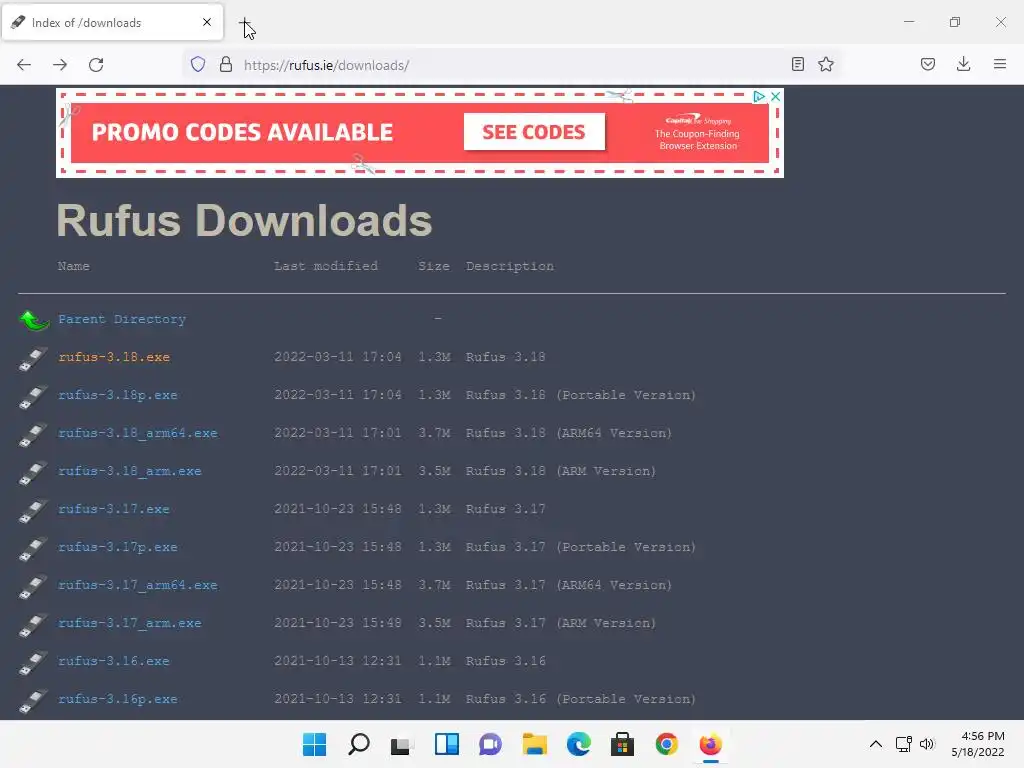Click the USB icon beside rufus-3.18_arm64.exe

pyautogui.click(x=33, y=434)
